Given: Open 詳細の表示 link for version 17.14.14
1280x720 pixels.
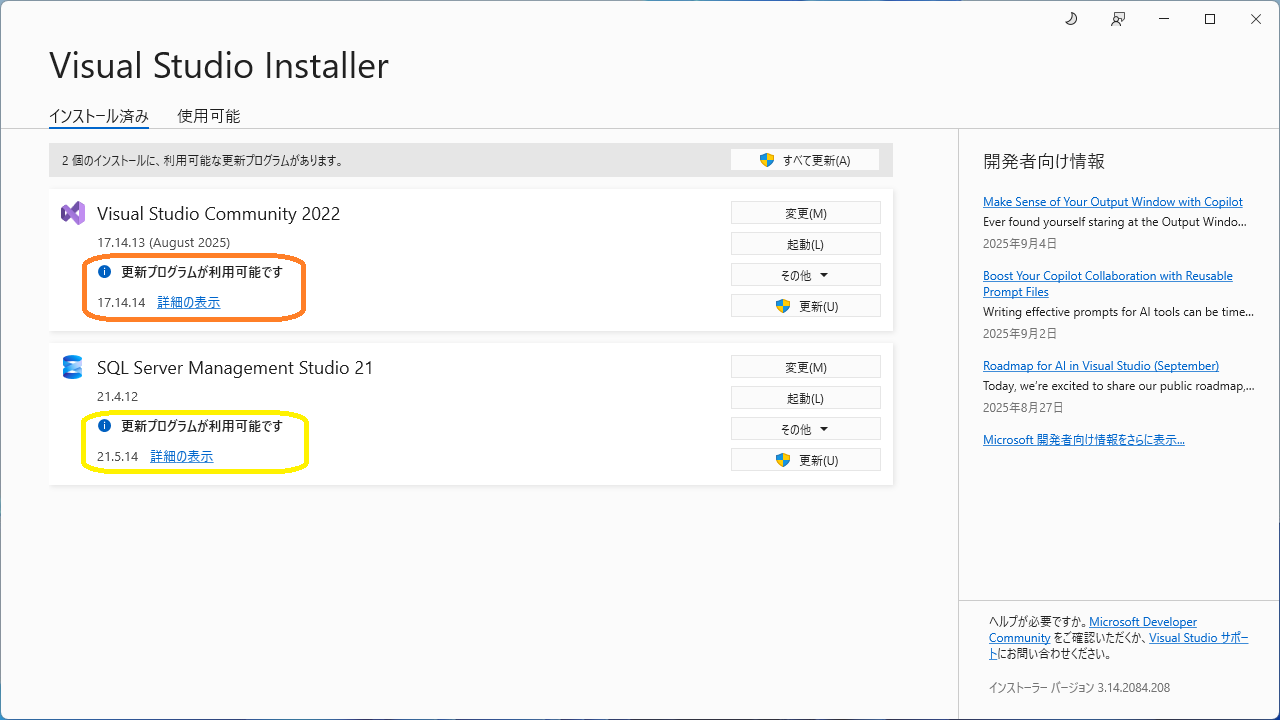Looking at the screenshot, I should coord(189,302).
